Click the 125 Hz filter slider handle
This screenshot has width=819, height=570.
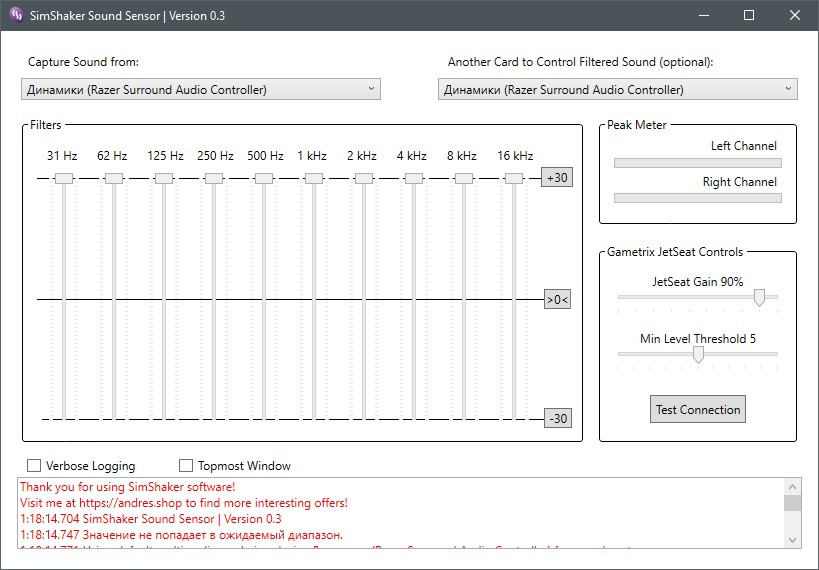(164, 178)
